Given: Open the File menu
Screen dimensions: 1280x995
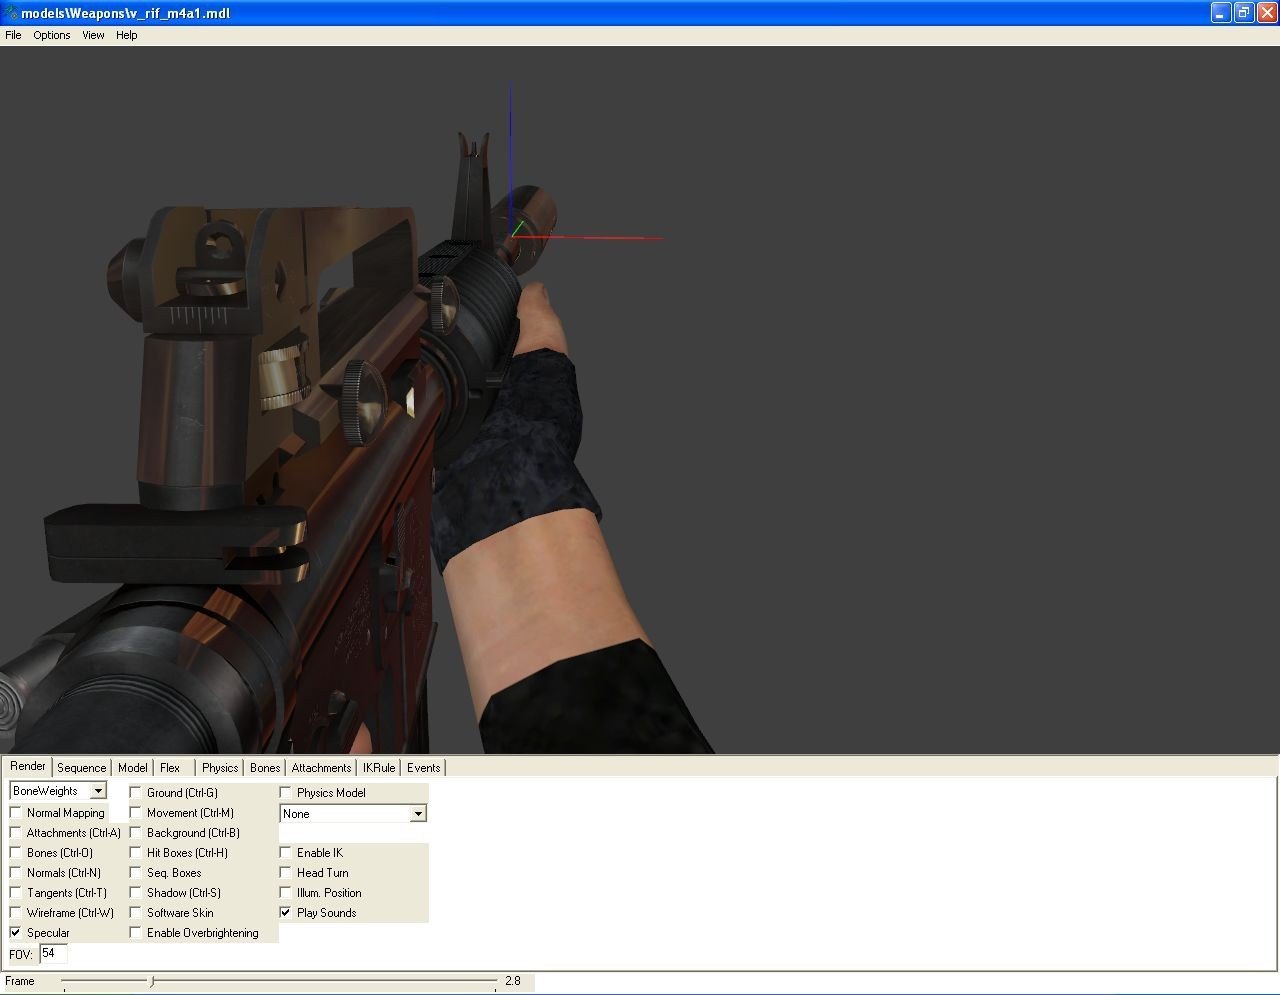Looking at the screenshot, I should click(13, 35).
